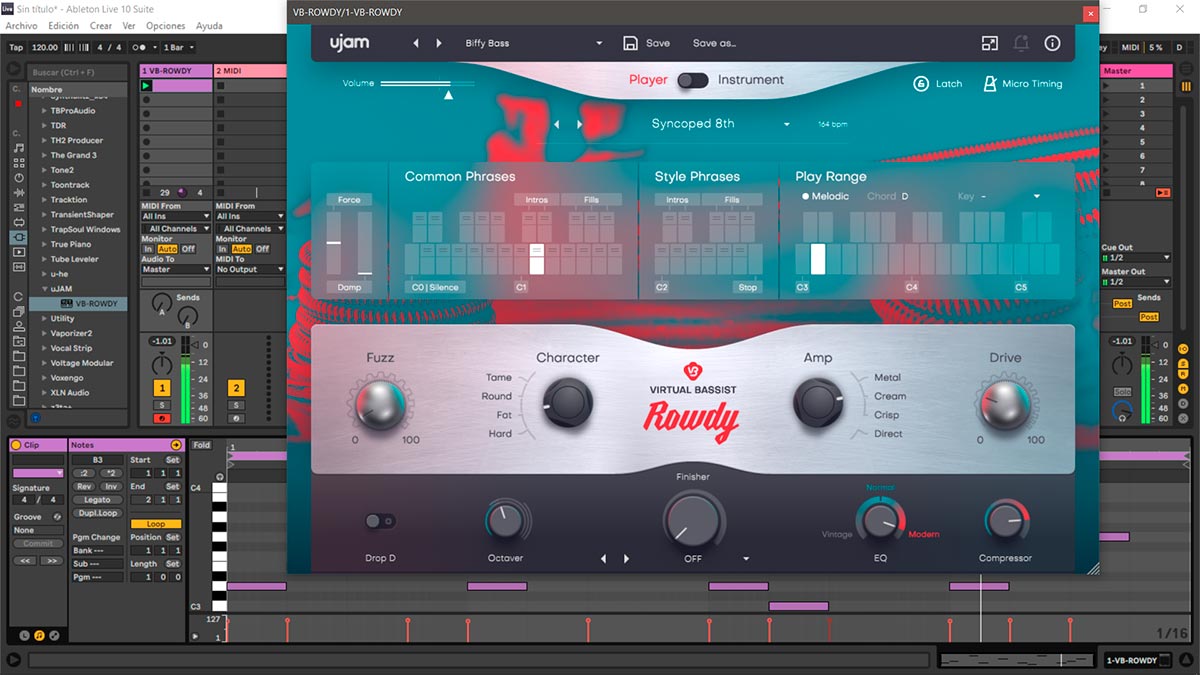Step to the previous Finisher effect
Viewport: 1200px width, 675px height.
[603, 559]
